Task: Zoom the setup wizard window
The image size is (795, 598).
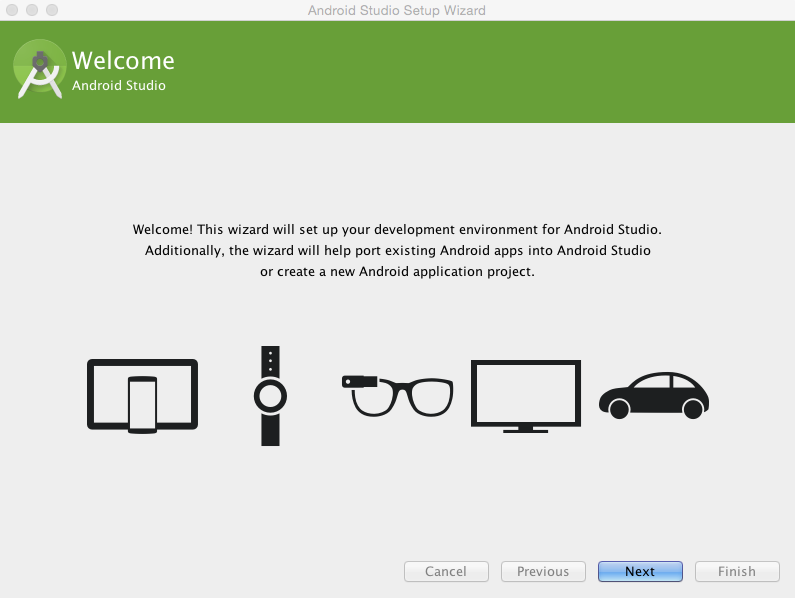Action: tap(52, 10)
